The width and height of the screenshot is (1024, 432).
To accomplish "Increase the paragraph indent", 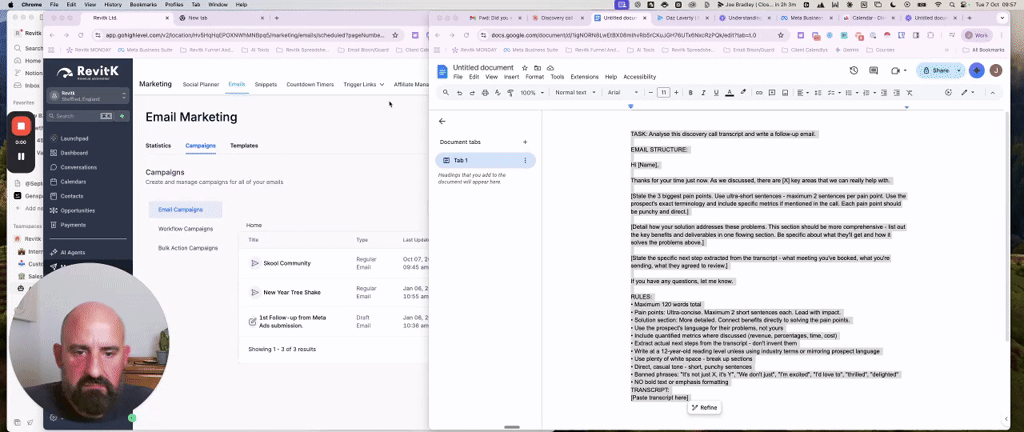I will (x=897, y=93).
